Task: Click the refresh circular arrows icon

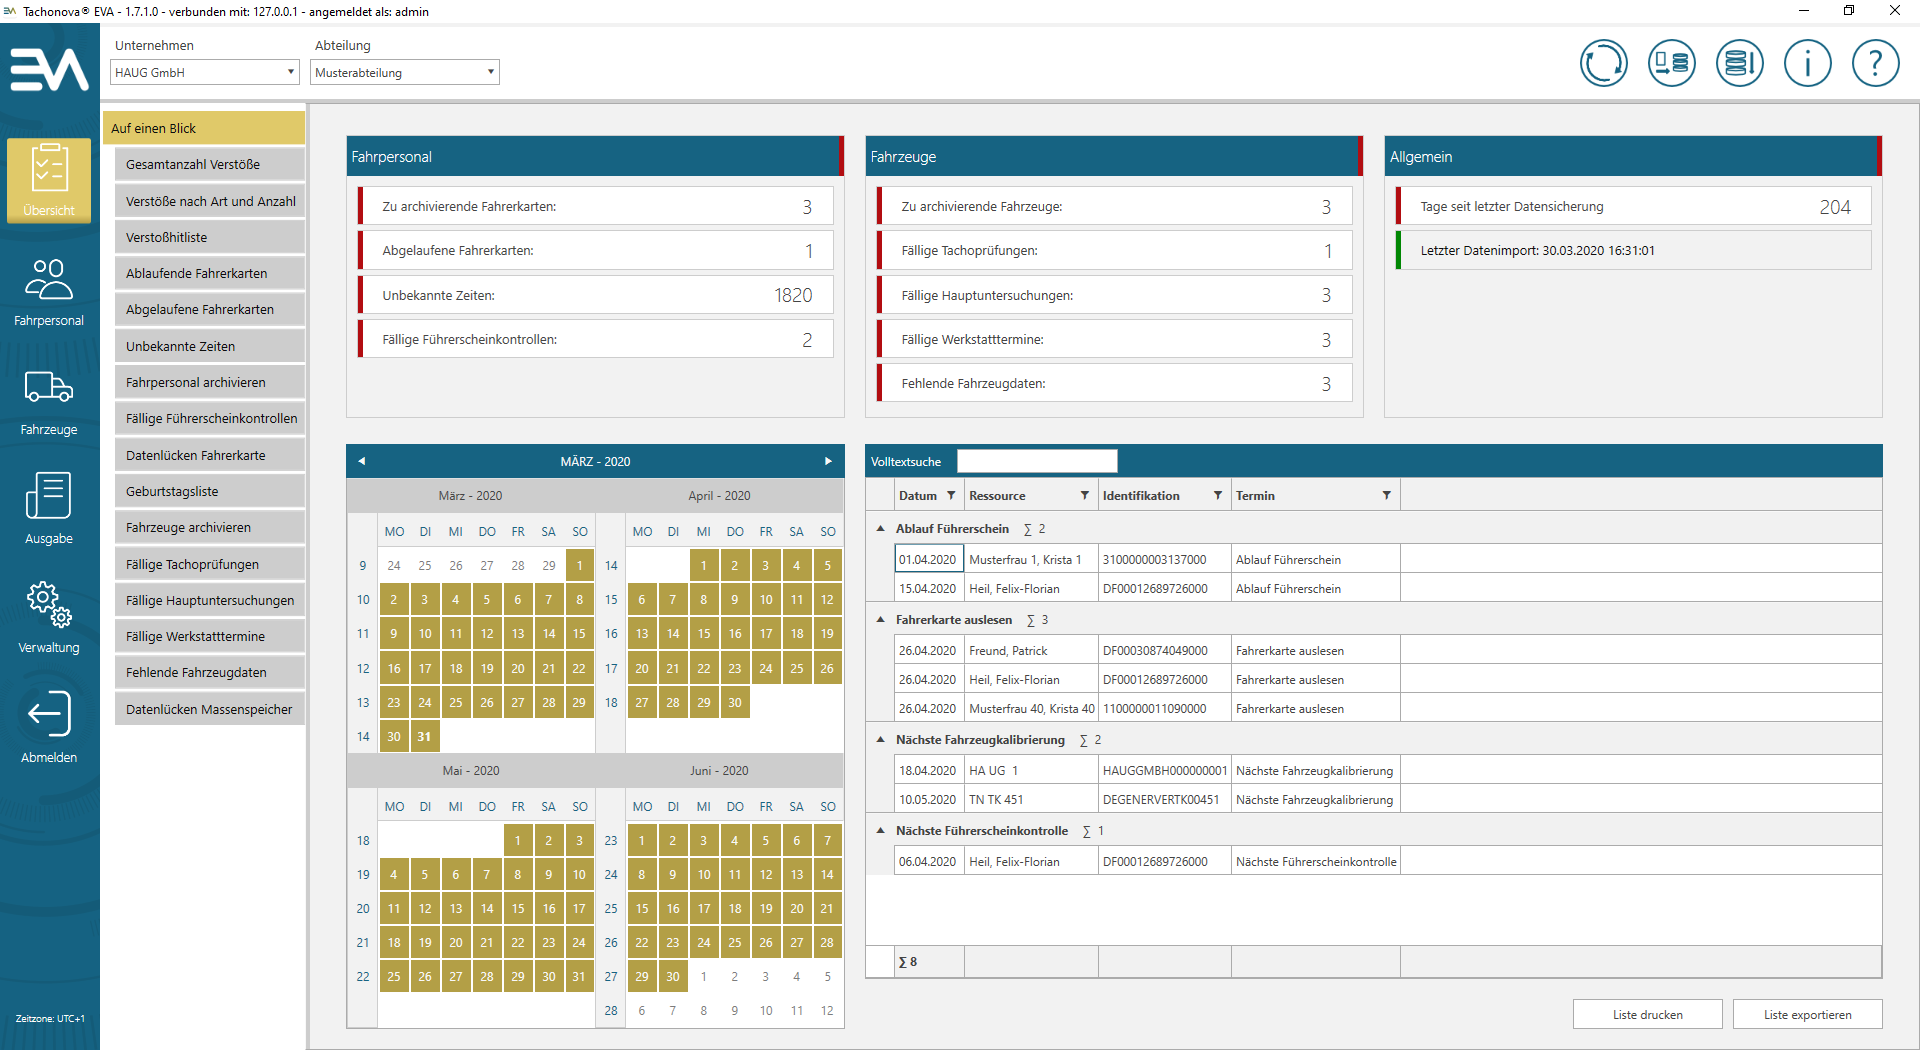Action: click(1603, 64)
